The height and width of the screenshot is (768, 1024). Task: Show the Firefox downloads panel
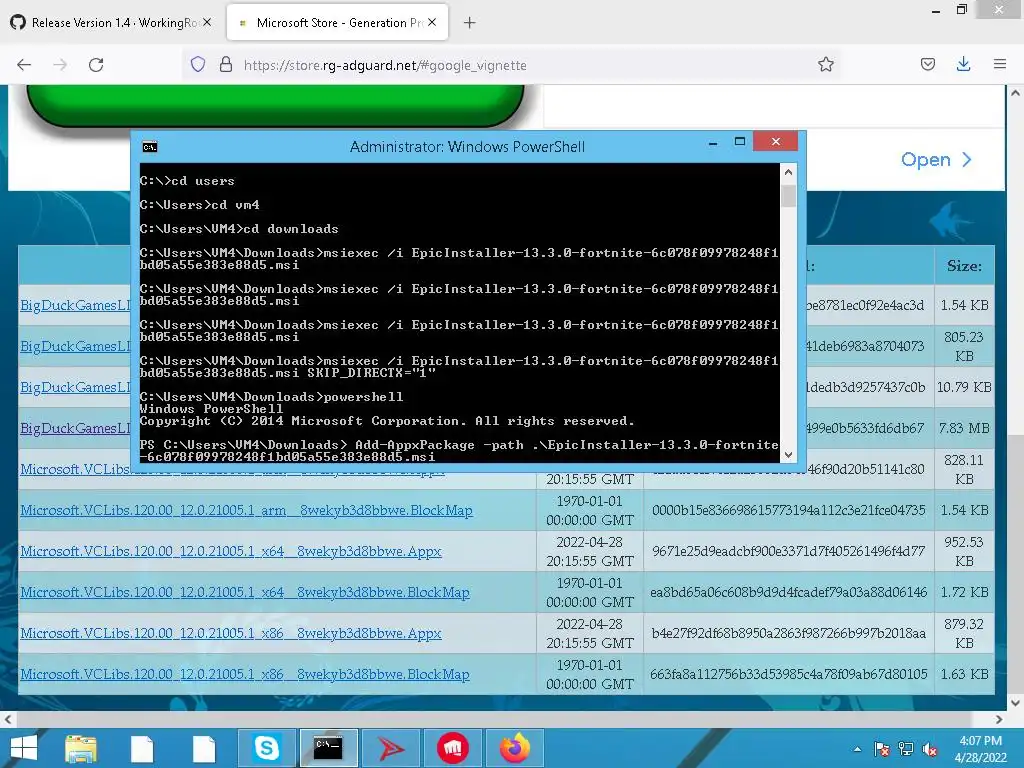coord(963,65)
